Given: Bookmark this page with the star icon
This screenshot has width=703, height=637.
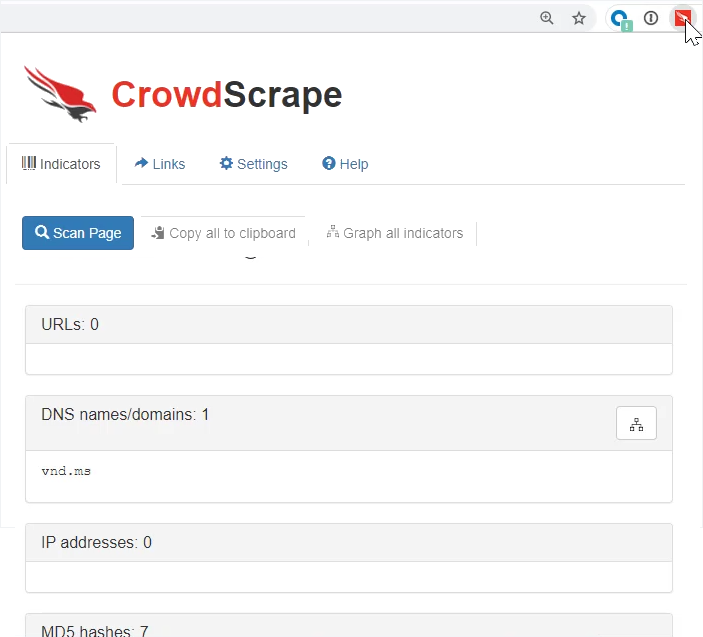Looking at the screenshot, I should (579, 18).
